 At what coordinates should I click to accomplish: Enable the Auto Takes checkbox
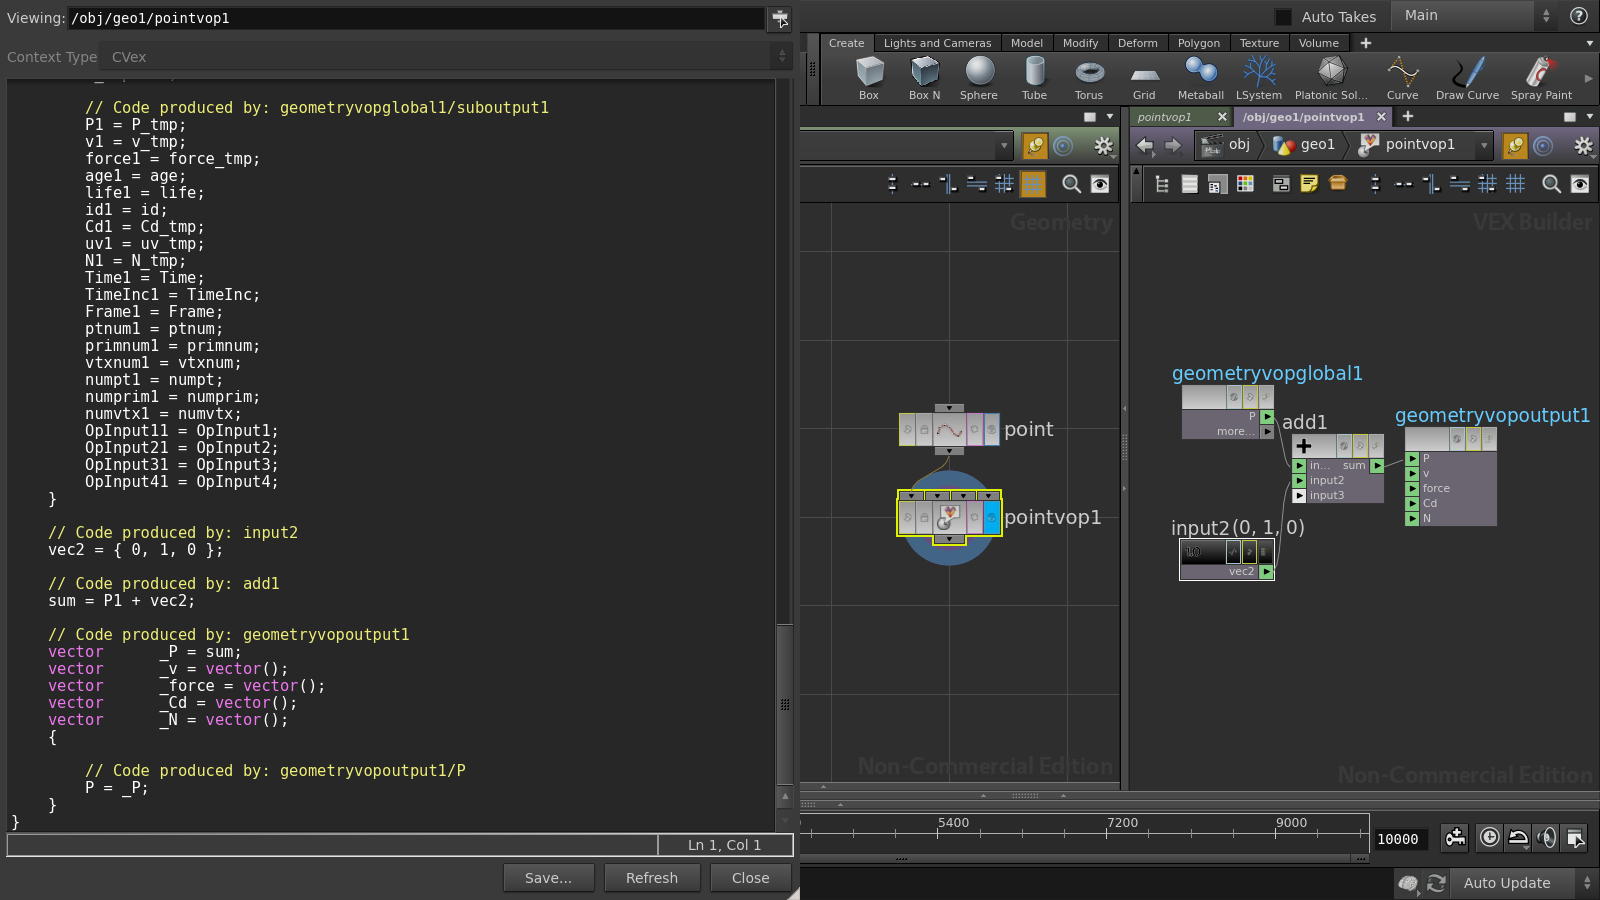point(1283,17)
